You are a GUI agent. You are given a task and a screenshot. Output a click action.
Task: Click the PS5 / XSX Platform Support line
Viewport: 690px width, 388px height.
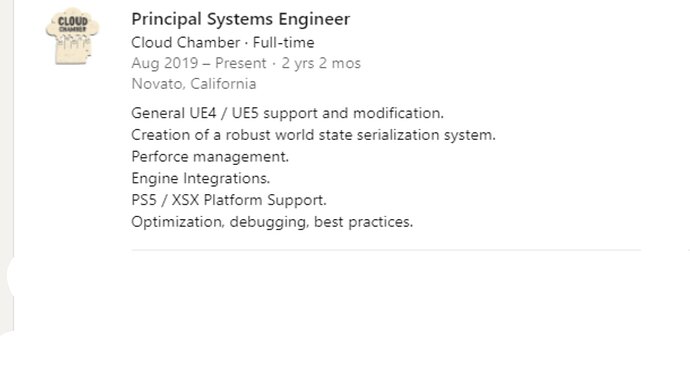point(229,200)
